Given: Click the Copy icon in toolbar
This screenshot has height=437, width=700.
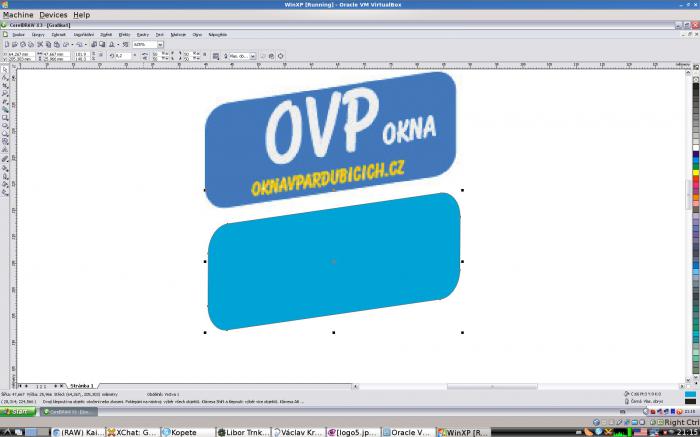Looking at the screenshot, I should click(x=48, y=45).
